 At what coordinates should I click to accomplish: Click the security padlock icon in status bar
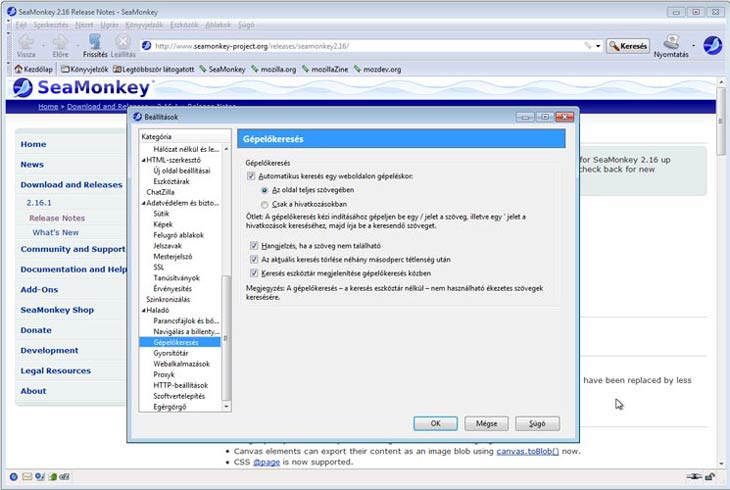(x=710, y=476)
